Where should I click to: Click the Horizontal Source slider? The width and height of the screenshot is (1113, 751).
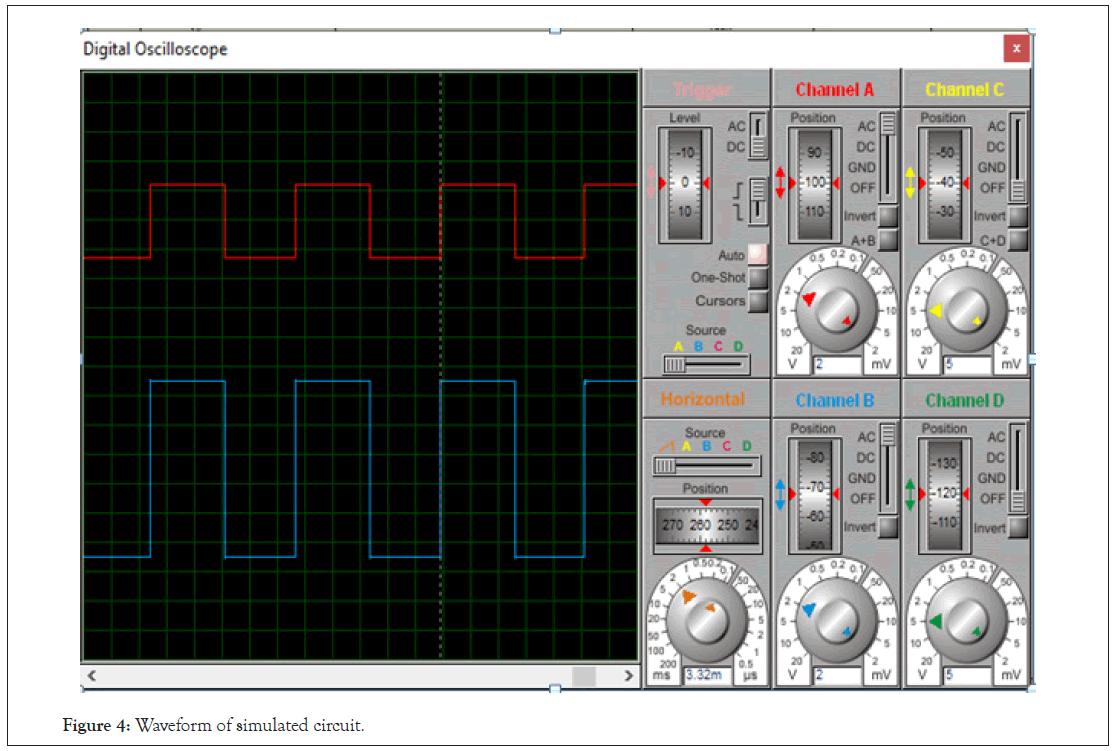[x=706, y=466]
